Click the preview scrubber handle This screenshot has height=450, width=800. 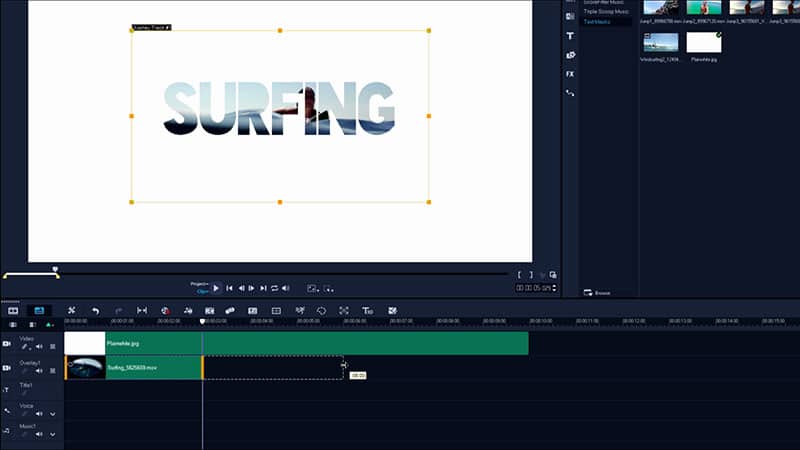(55, 269)
